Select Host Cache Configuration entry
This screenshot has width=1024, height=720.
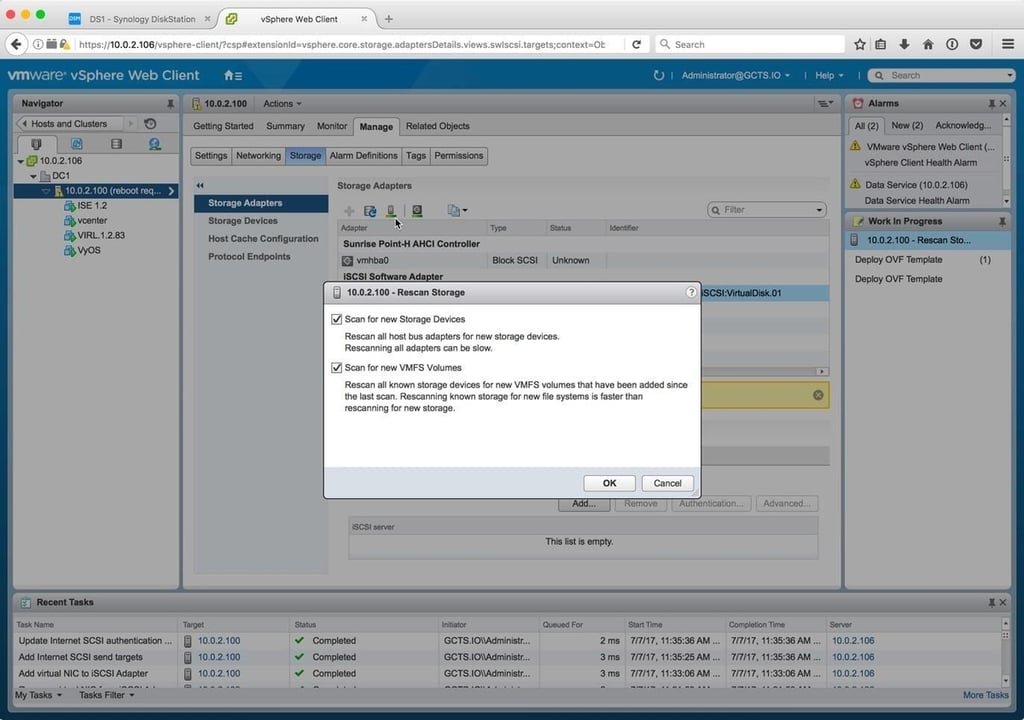[x=263, y=239]
